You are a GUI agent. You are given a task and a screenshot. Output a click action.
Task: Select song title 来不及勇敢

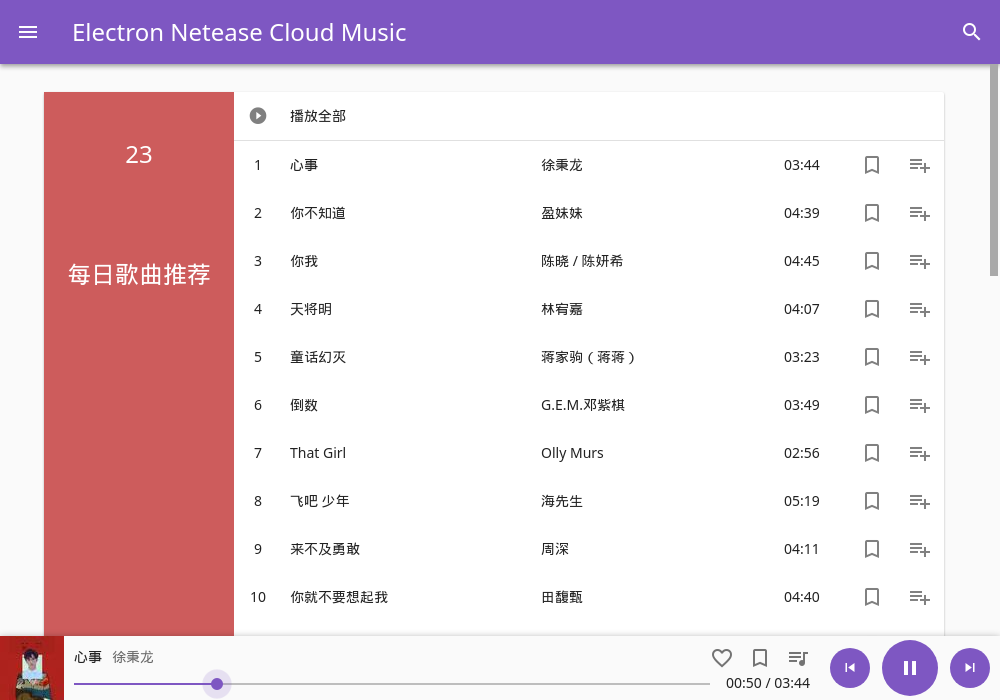coord(325,549)
